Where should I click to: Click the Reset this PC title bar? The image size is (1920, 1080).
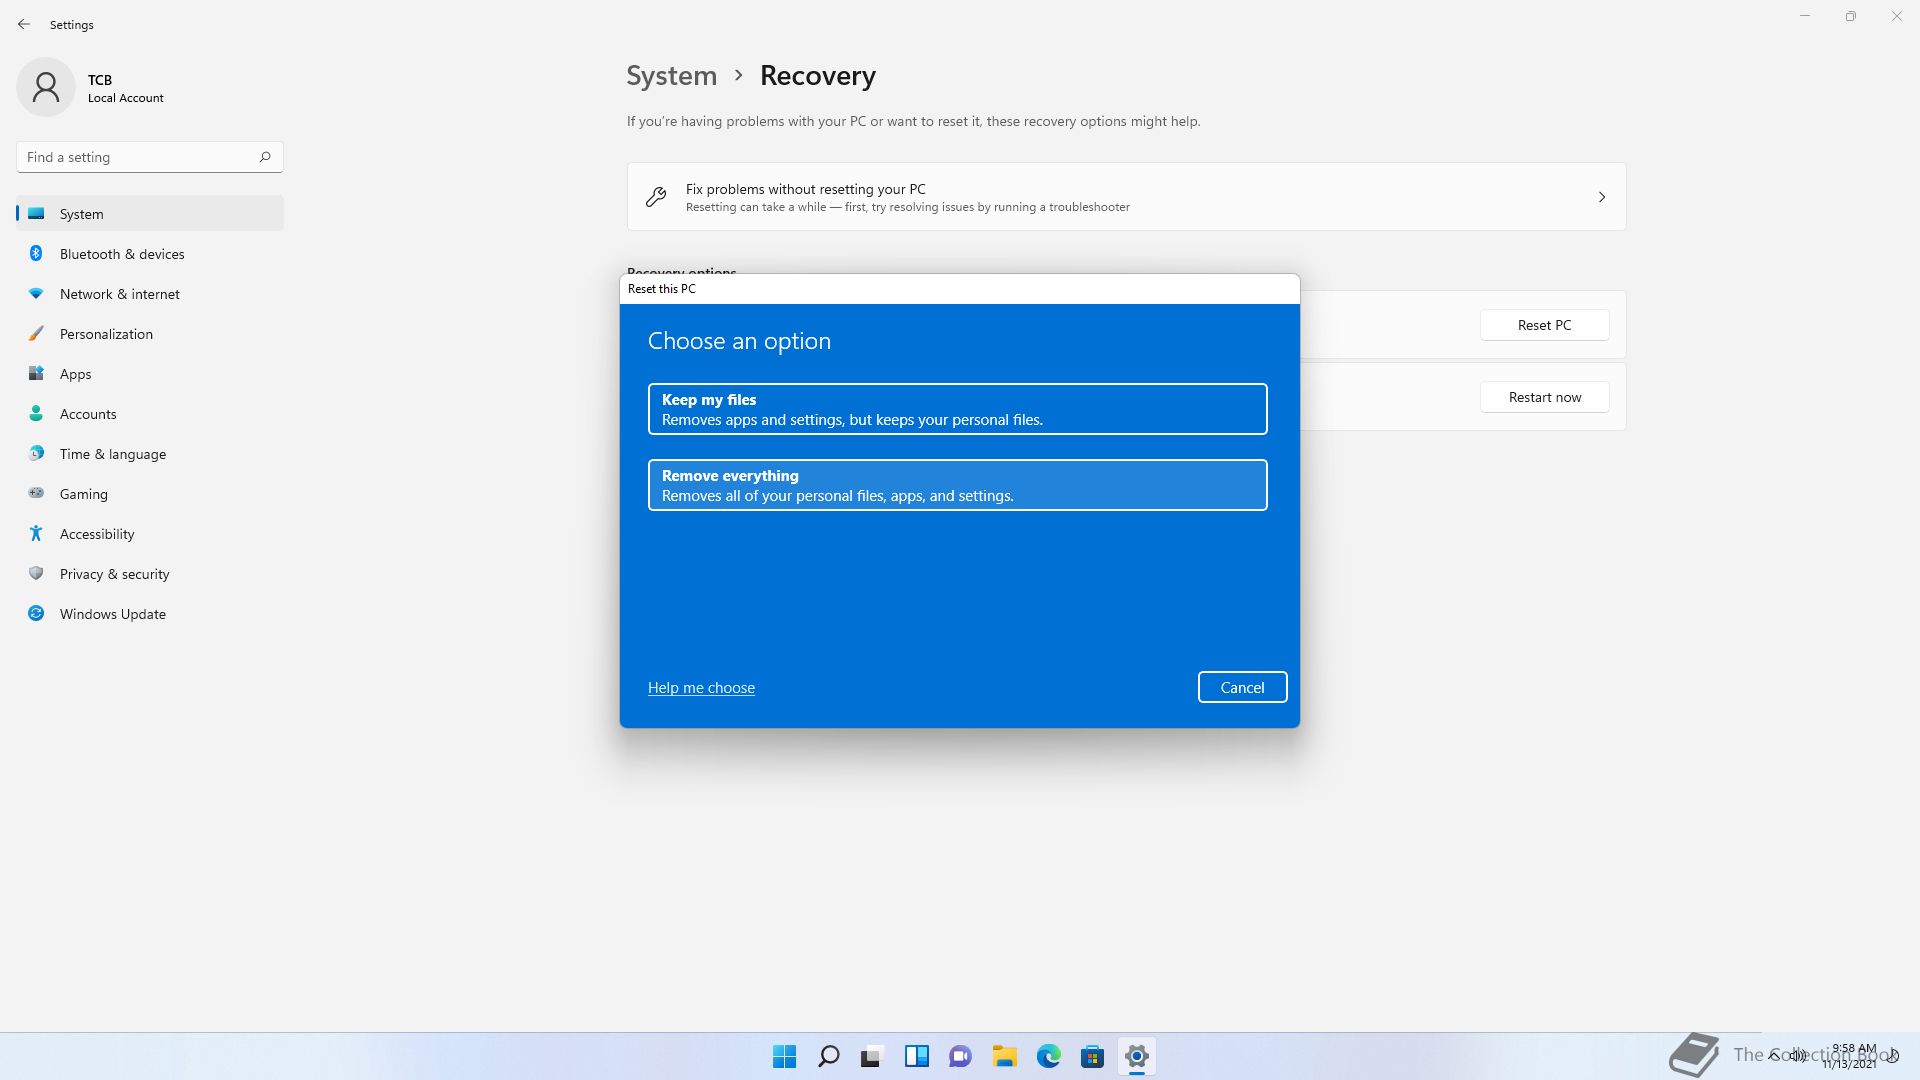(959, 289)
